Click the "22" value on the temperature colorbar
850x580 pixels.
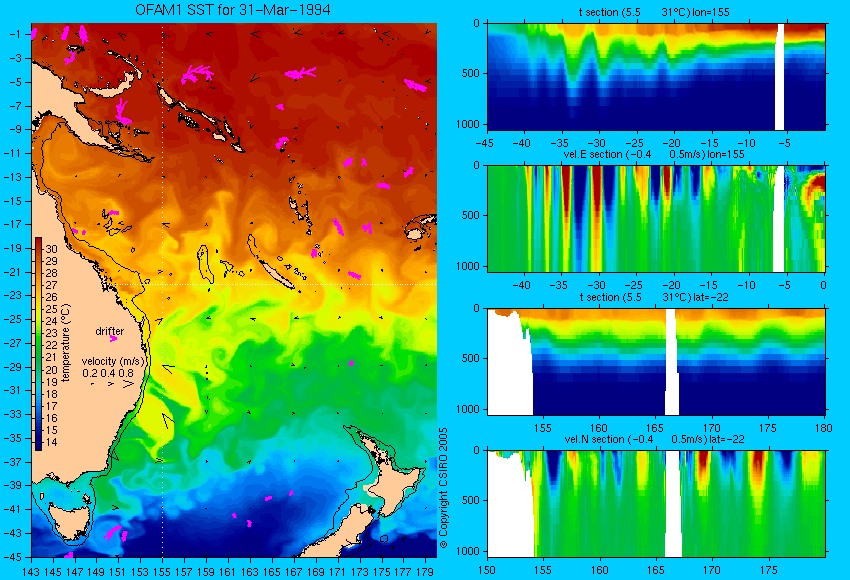point(51,345)
